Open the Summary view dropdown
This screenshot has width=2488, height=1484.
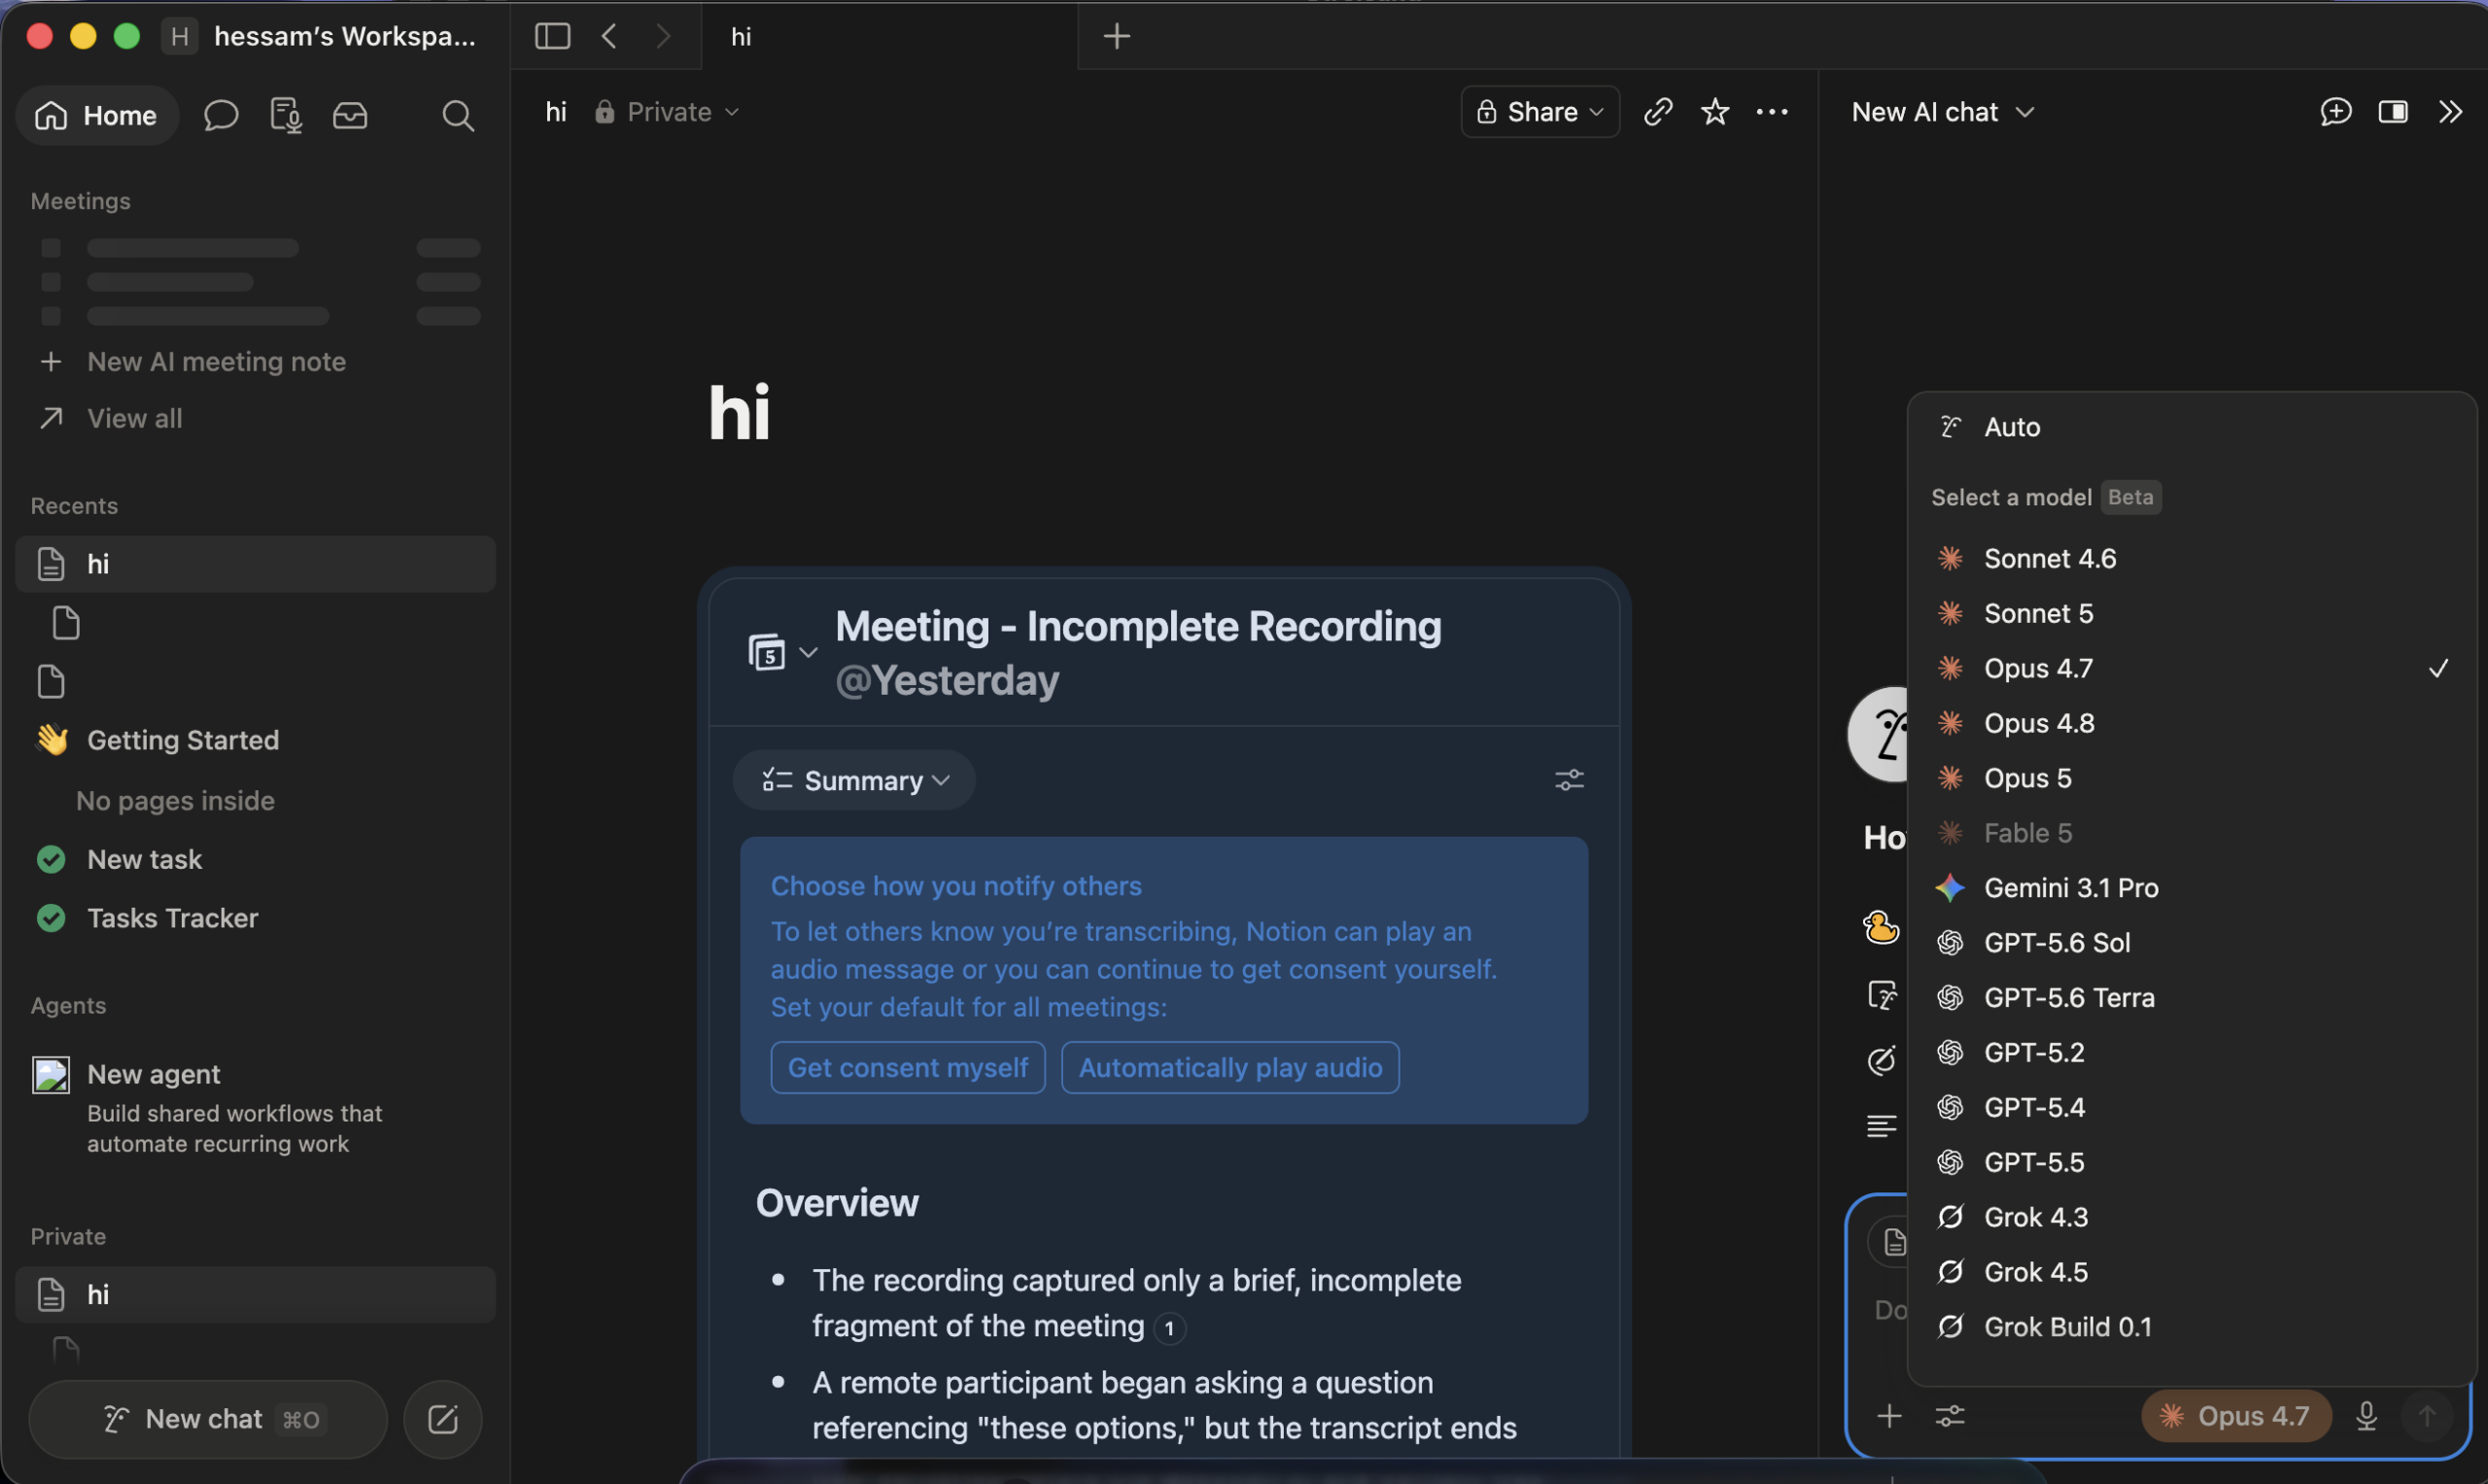tap(854, 780)
